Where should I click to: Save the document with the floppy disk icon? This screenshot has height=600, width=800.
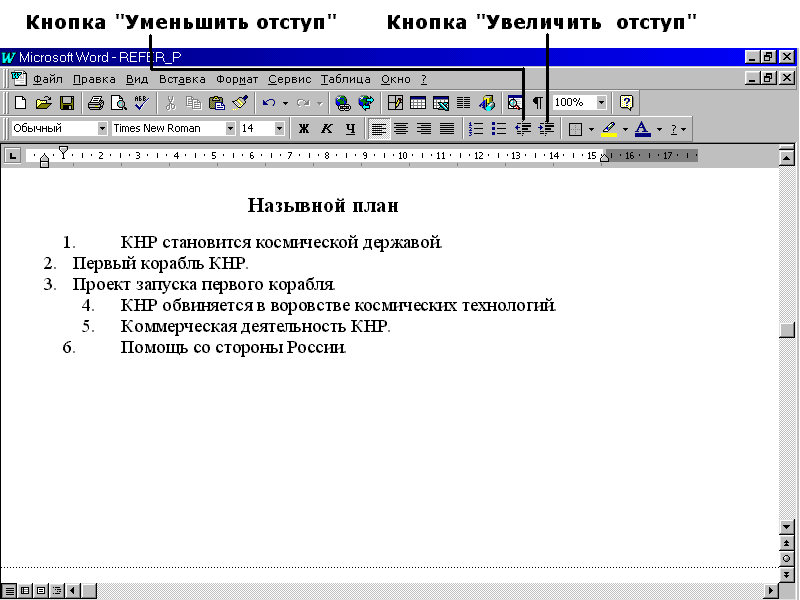pos(67,103)
